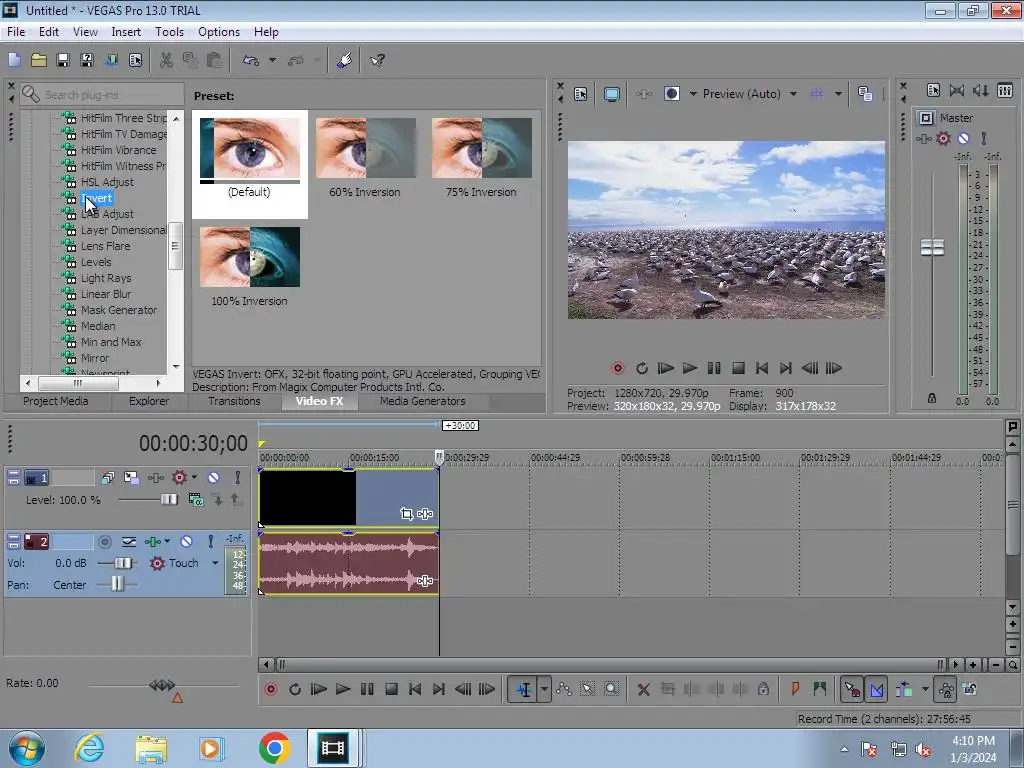Screen dimensions: 1024x768
Task: Open Google Chrome from the taskbar
Action: point(274,748)
